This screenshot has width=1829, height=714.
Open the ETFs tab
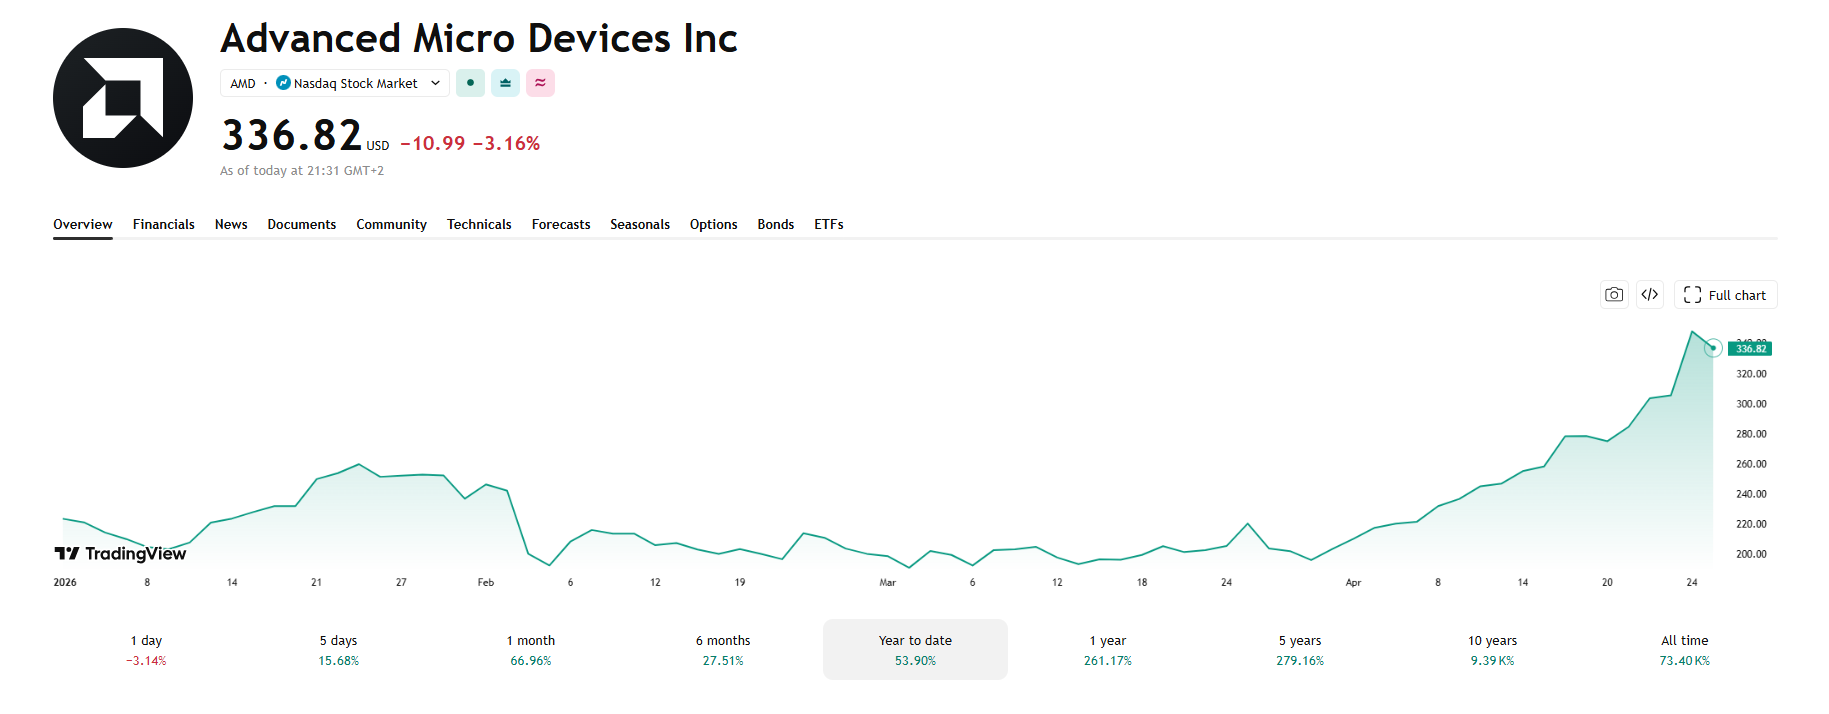click(829, 224)
